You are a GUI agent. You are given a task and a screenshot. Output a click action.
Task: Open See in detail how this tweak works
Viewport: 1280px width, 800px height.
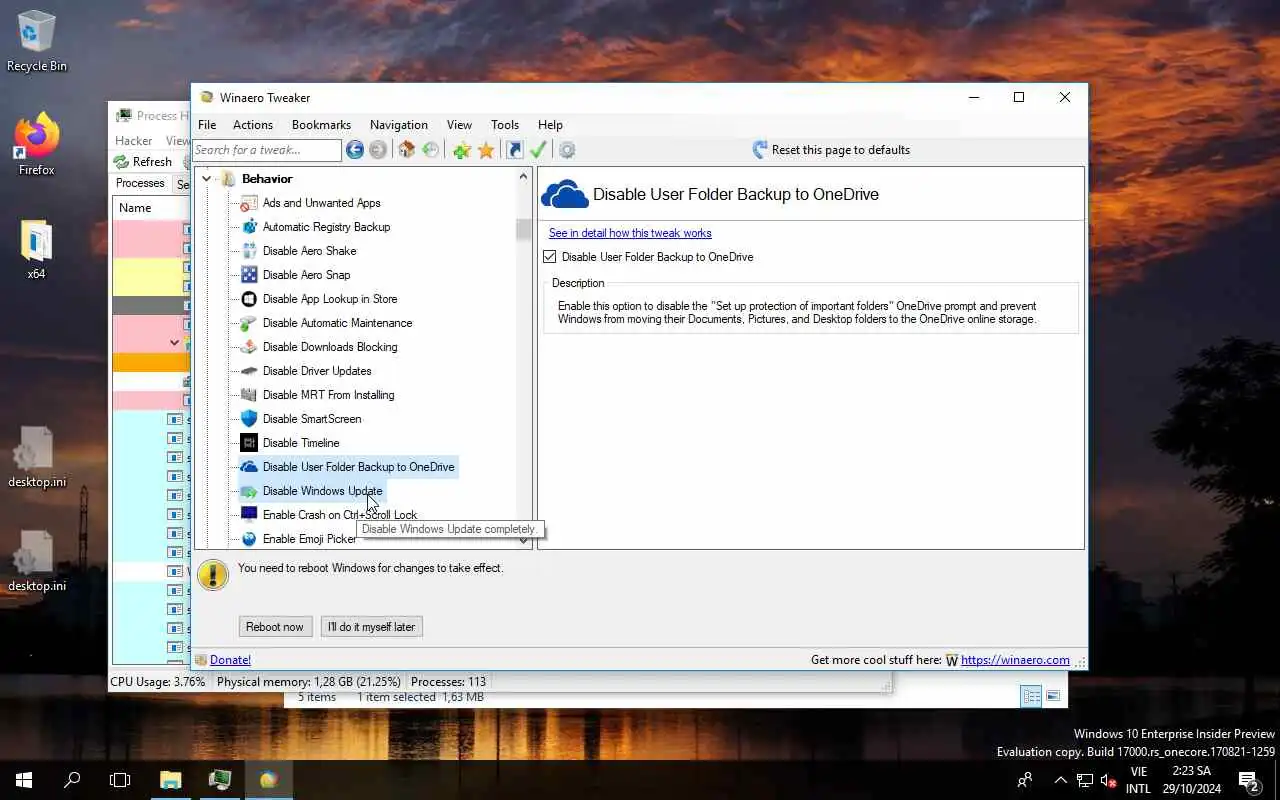click(630, 233)
